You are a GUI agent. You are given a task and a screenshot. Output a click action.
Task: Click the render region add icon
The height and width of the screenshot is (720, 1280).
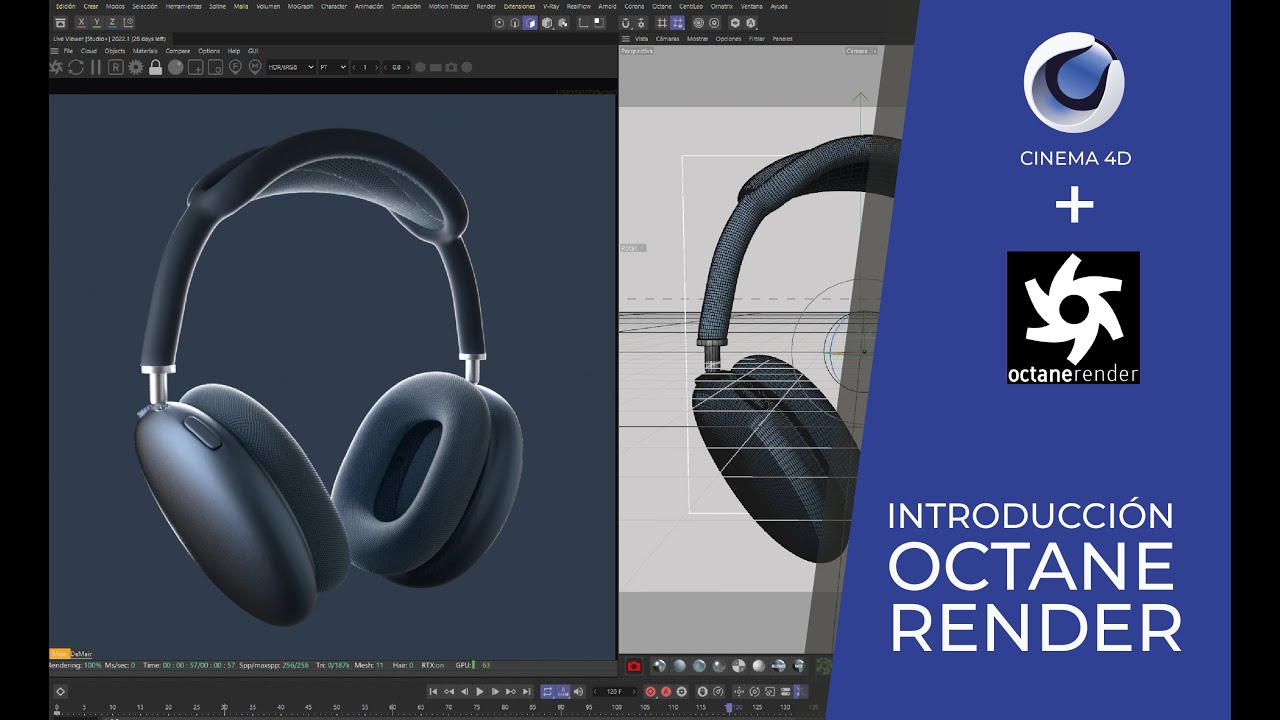[195, 67]
